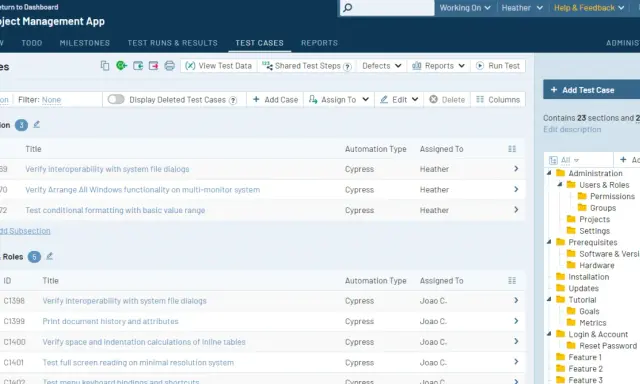Open row arrow for Test conditional formatting case
The image size is (640, 384).
tap(516, 210)
